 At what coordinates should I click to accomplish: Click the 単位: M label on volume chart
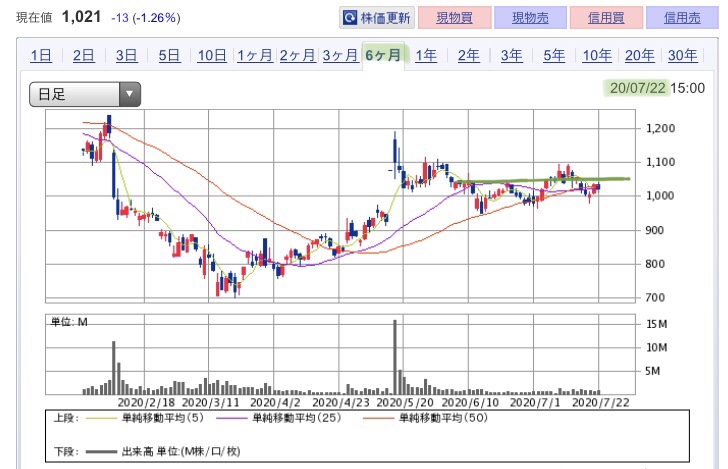pos(69,322)
